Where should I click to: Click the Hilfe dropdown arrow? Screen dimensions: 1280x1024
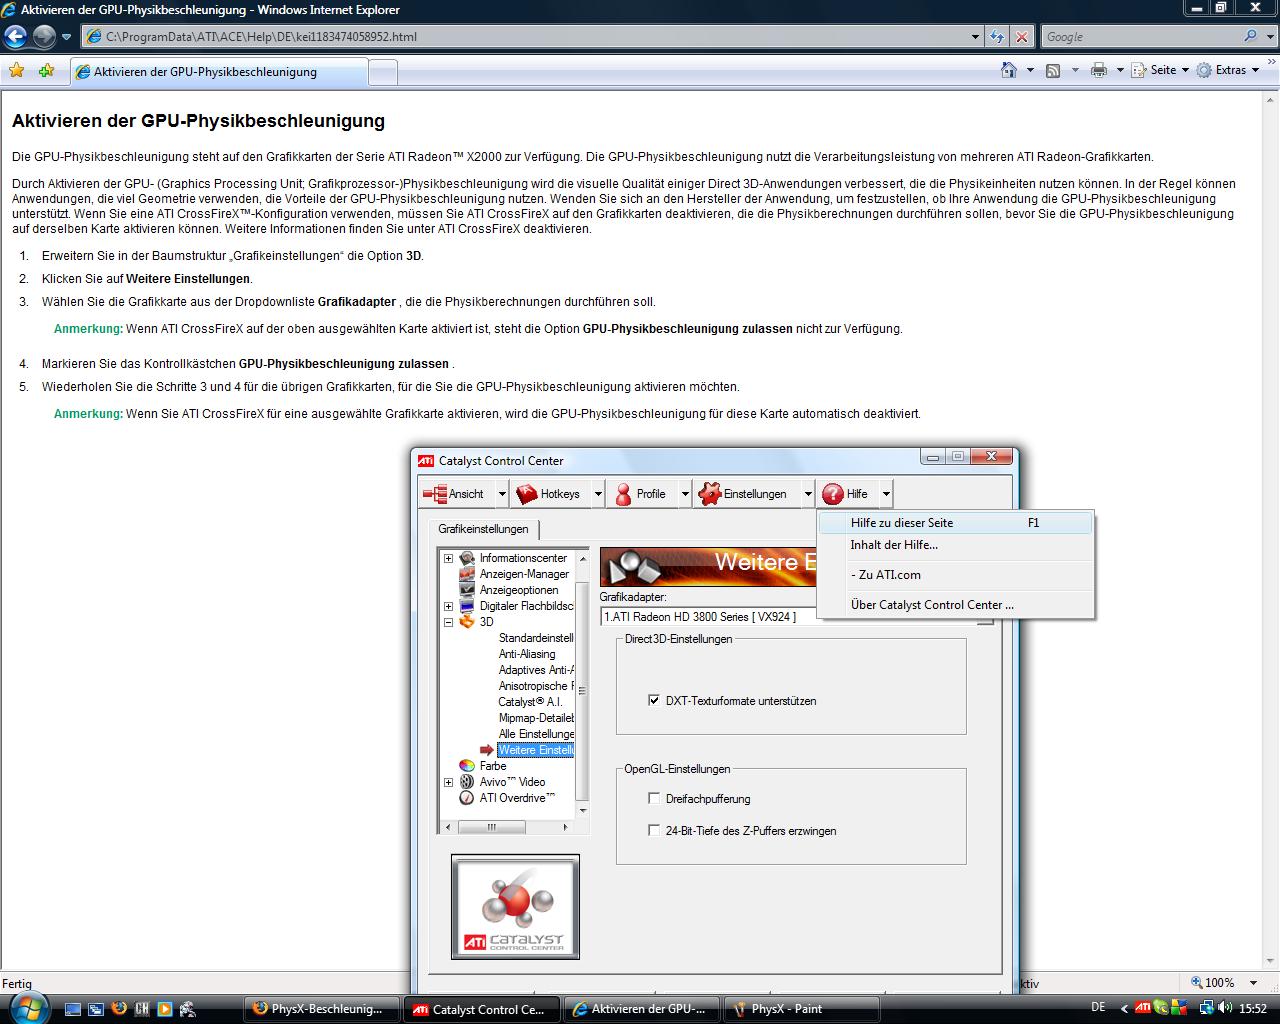(886, 494)
